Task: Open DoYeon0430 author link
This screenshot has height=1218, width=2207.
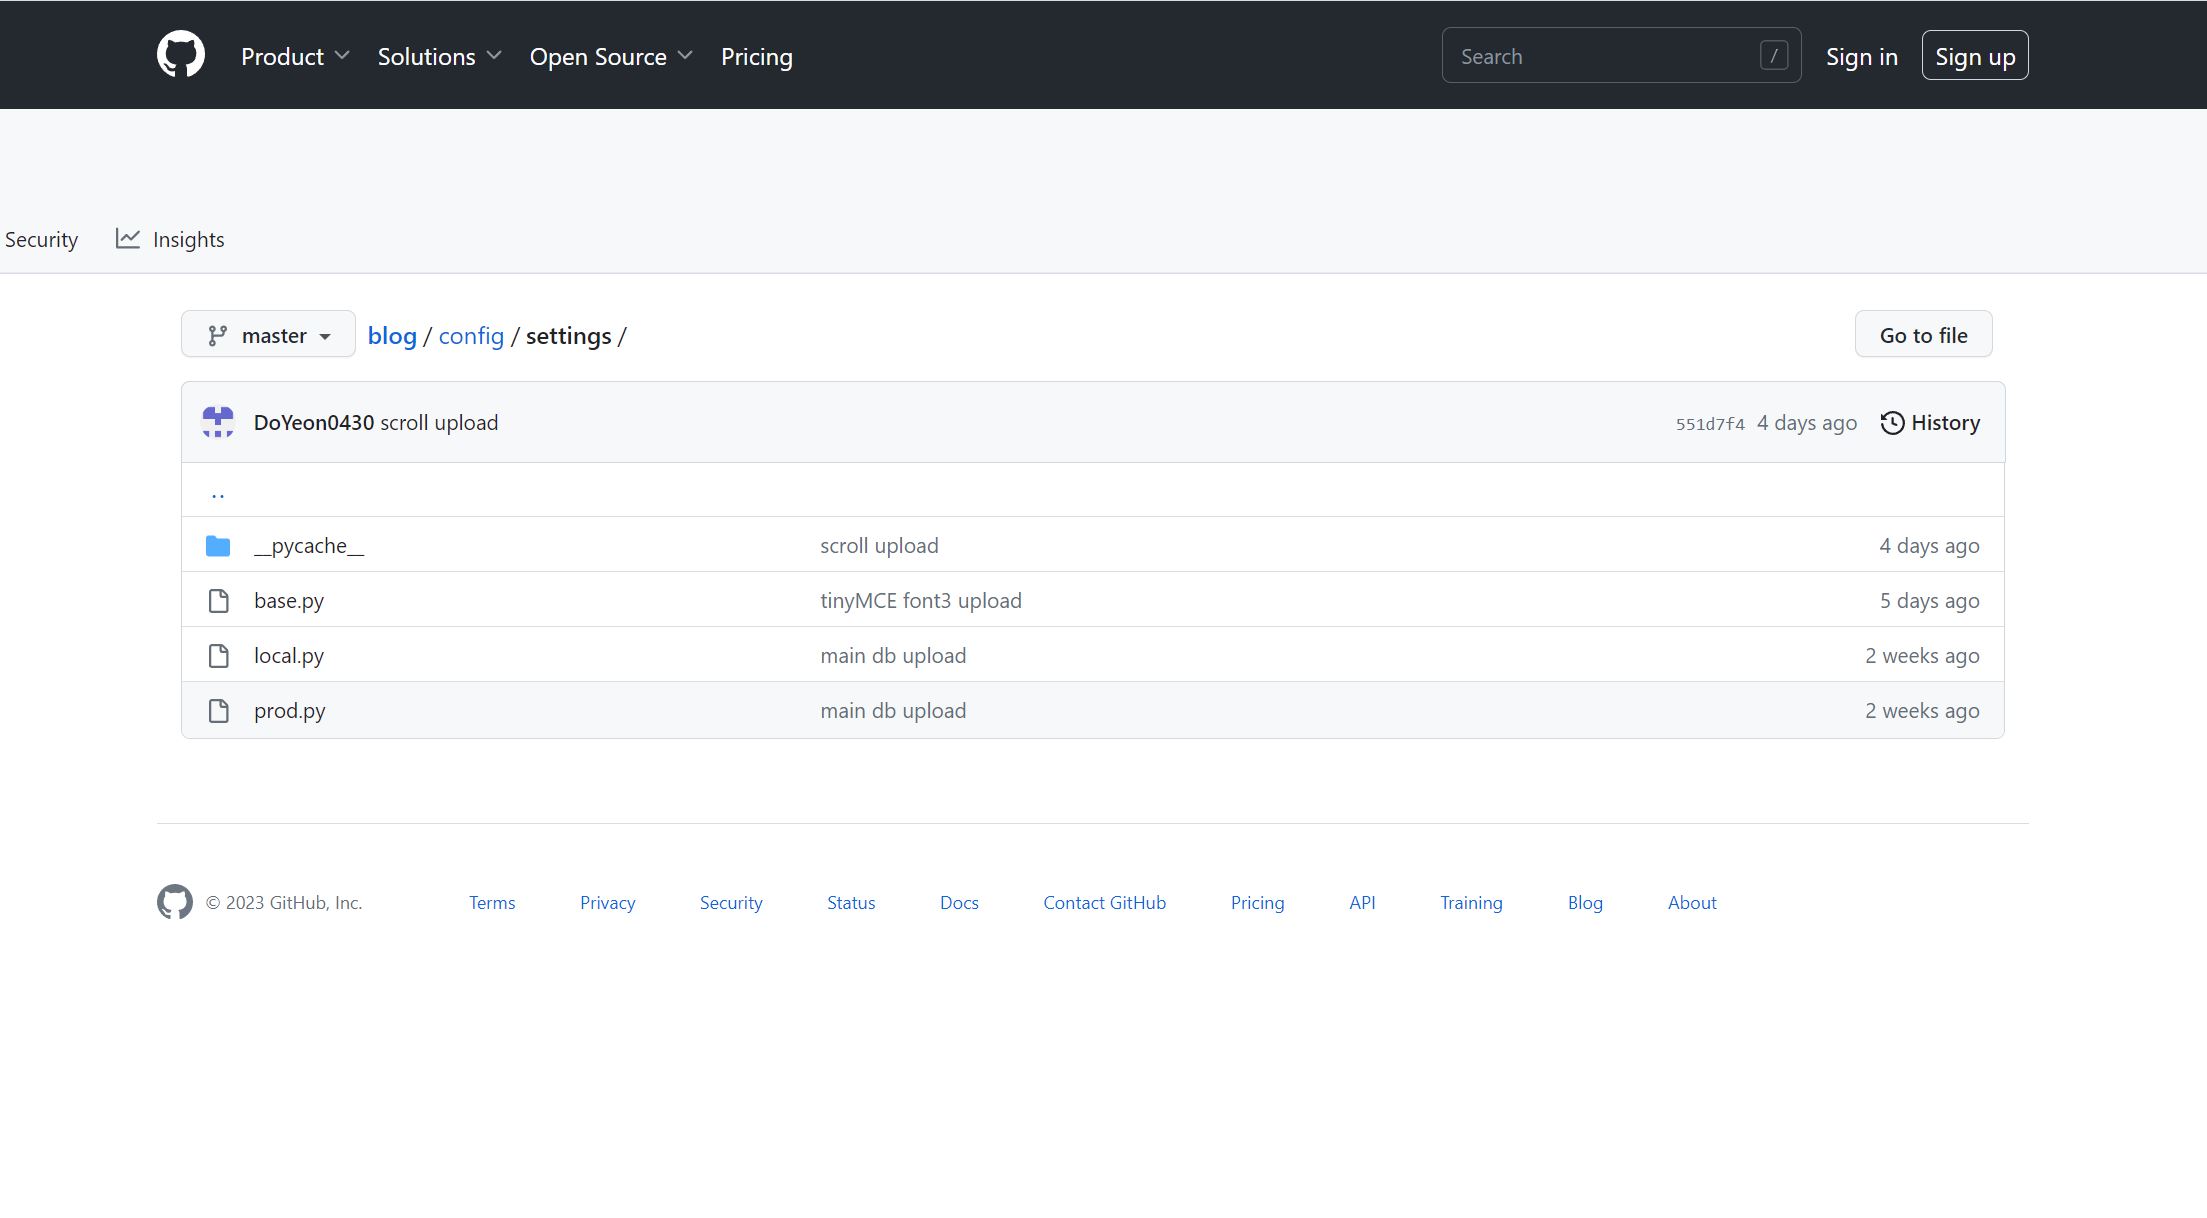Action: tap(313, 422)
